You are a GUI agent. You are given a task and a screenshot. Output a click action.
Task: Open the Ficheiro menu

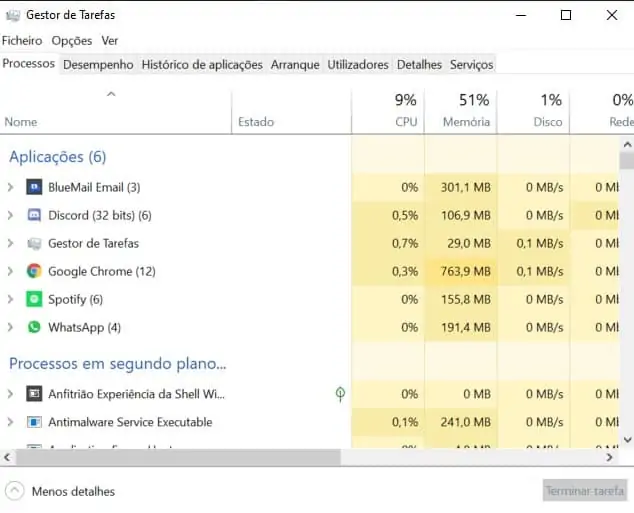pos(22,41)
